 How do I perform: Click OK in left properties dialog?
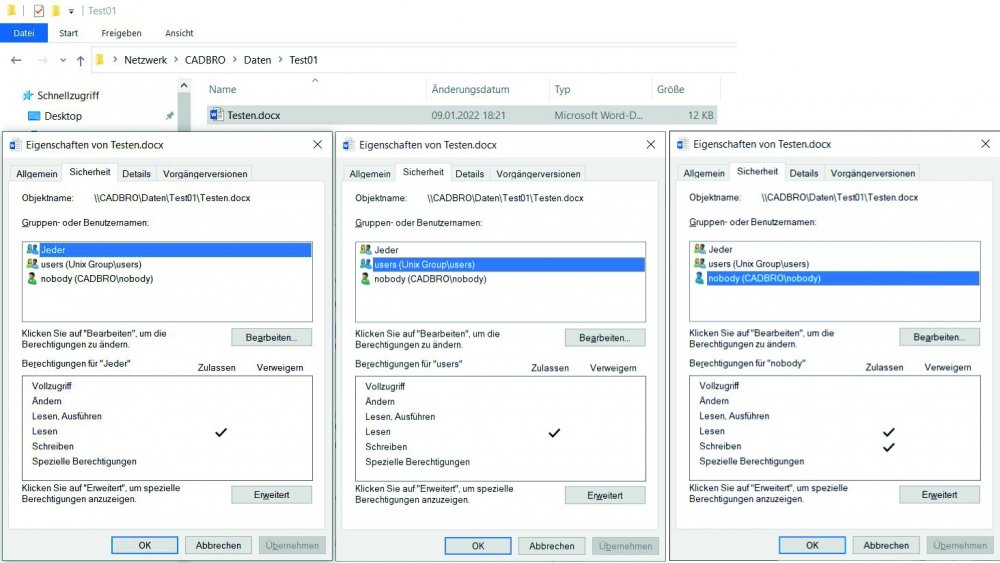145,545
